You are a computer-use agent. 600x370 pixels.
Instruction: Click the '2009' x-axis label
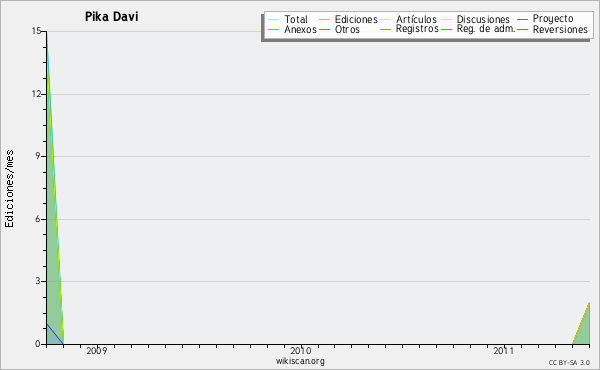pos(97,350)
